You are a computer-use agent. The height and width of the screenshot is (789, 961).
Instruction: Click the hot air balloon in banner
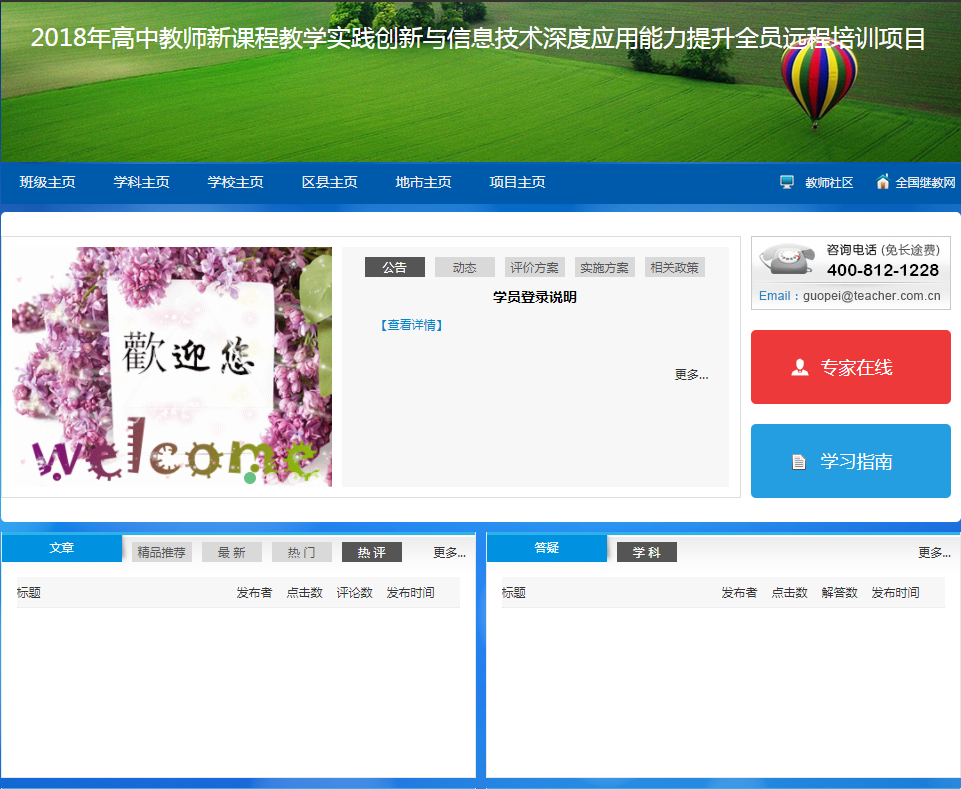[819, 83]
